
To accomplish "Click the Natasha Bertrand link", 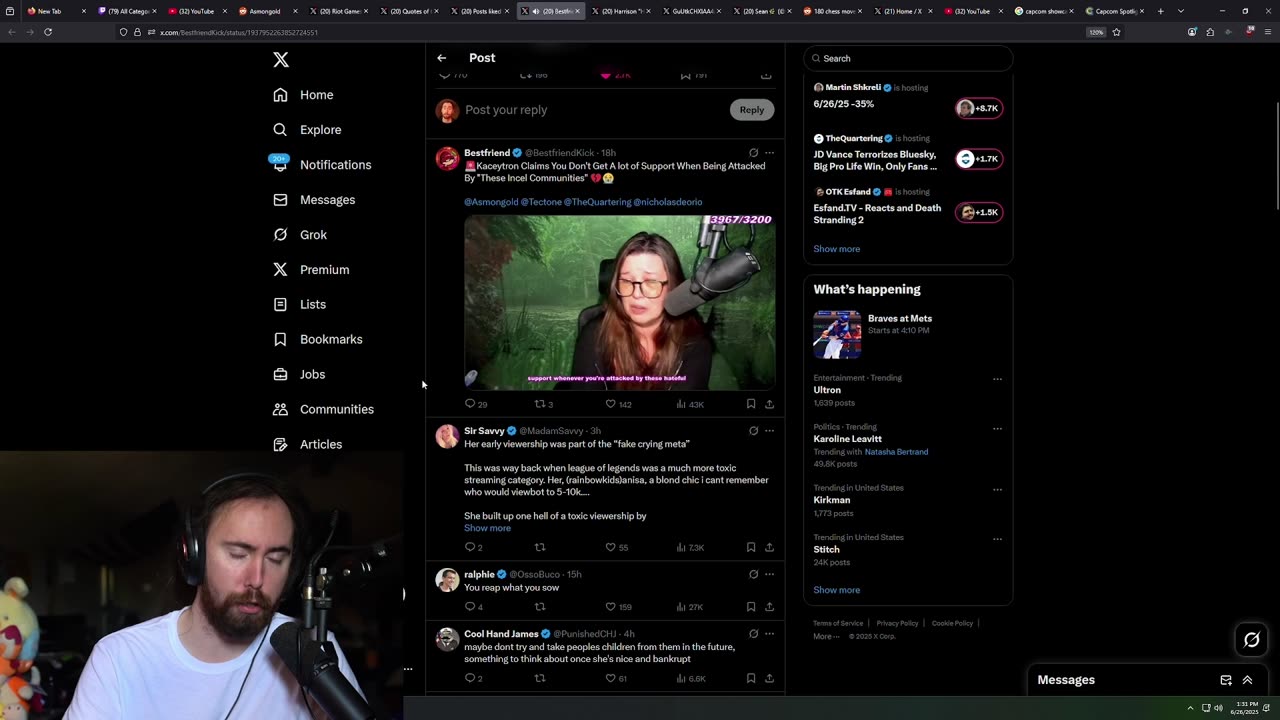I will coord(896,452).
